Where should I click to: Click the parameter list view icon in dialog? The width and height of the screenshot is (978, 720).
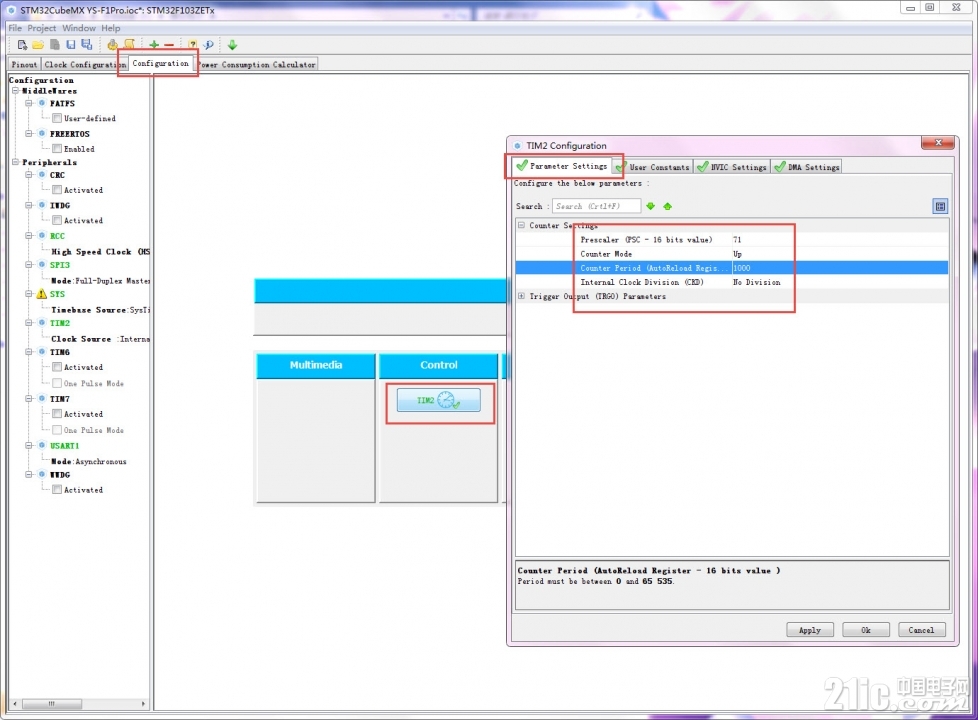click(x=940, y=206)
